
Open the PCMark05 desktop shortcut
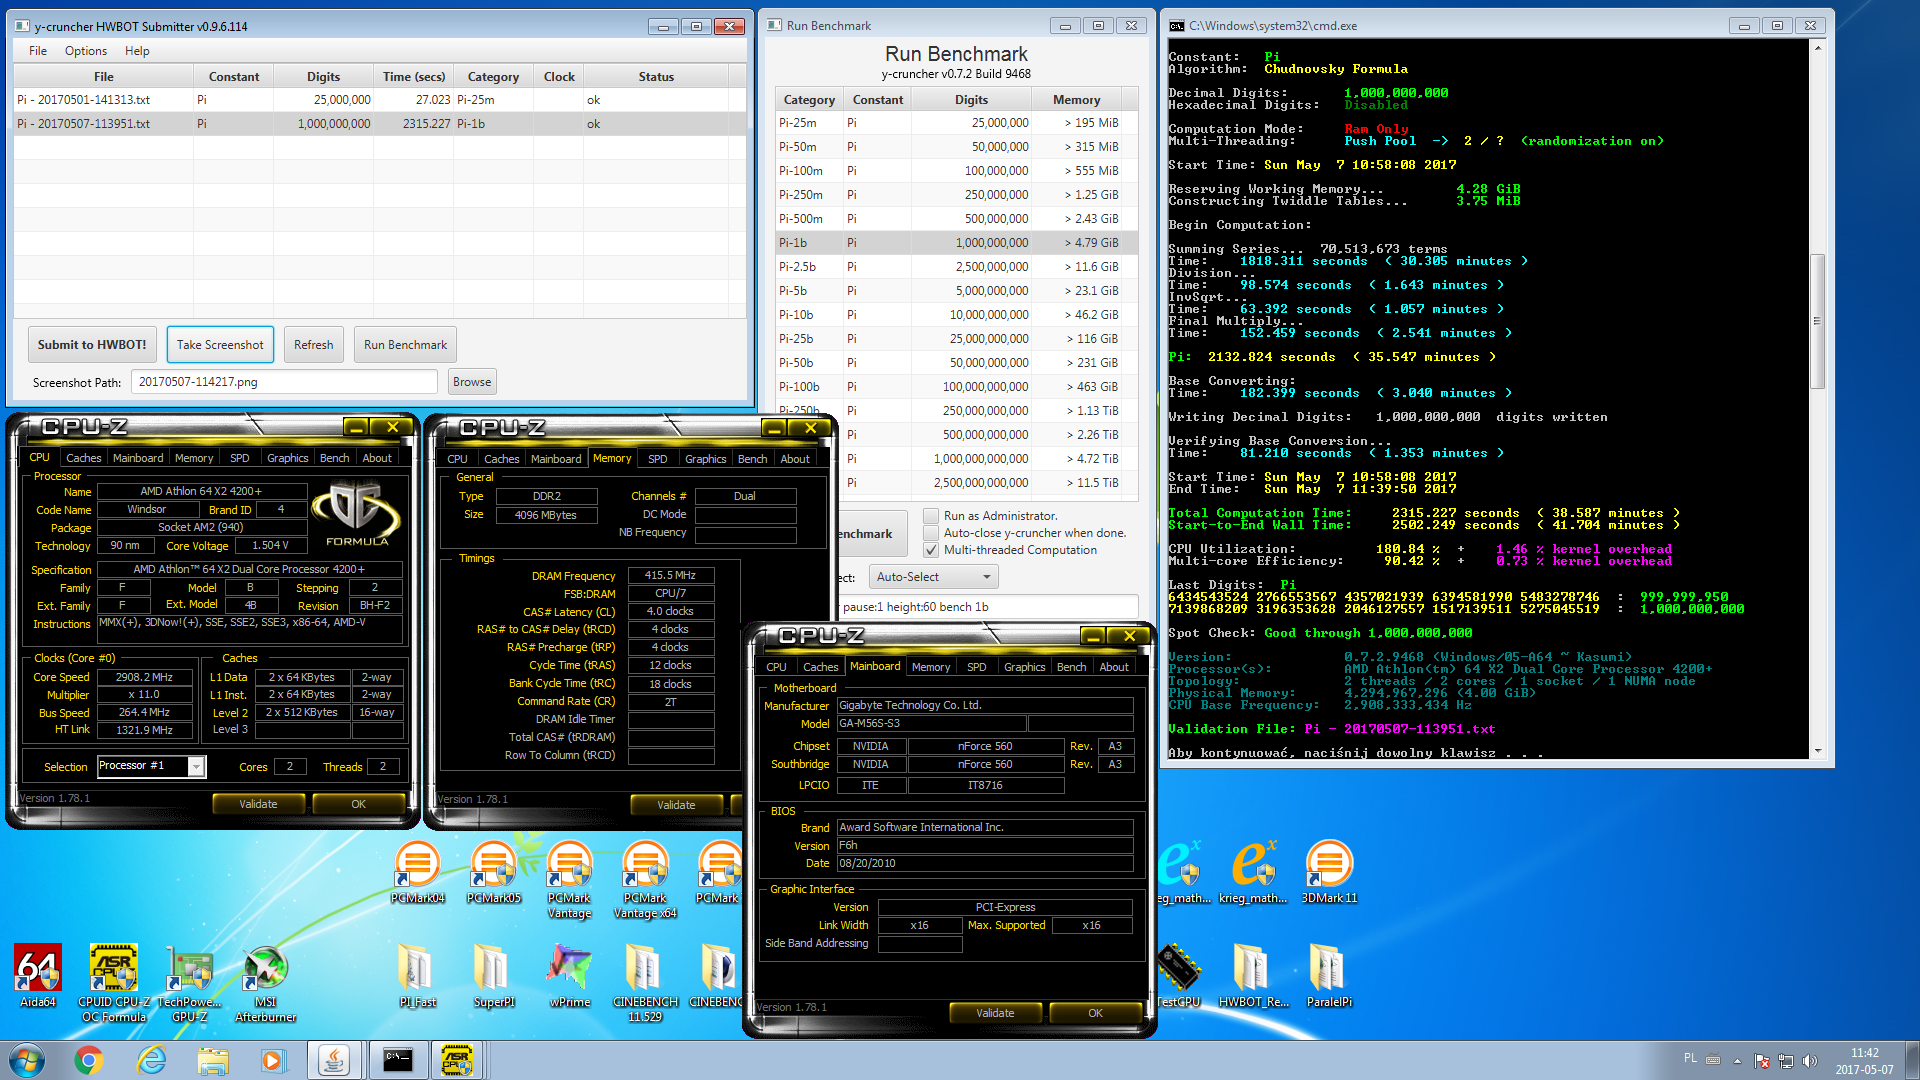[493, 872]
